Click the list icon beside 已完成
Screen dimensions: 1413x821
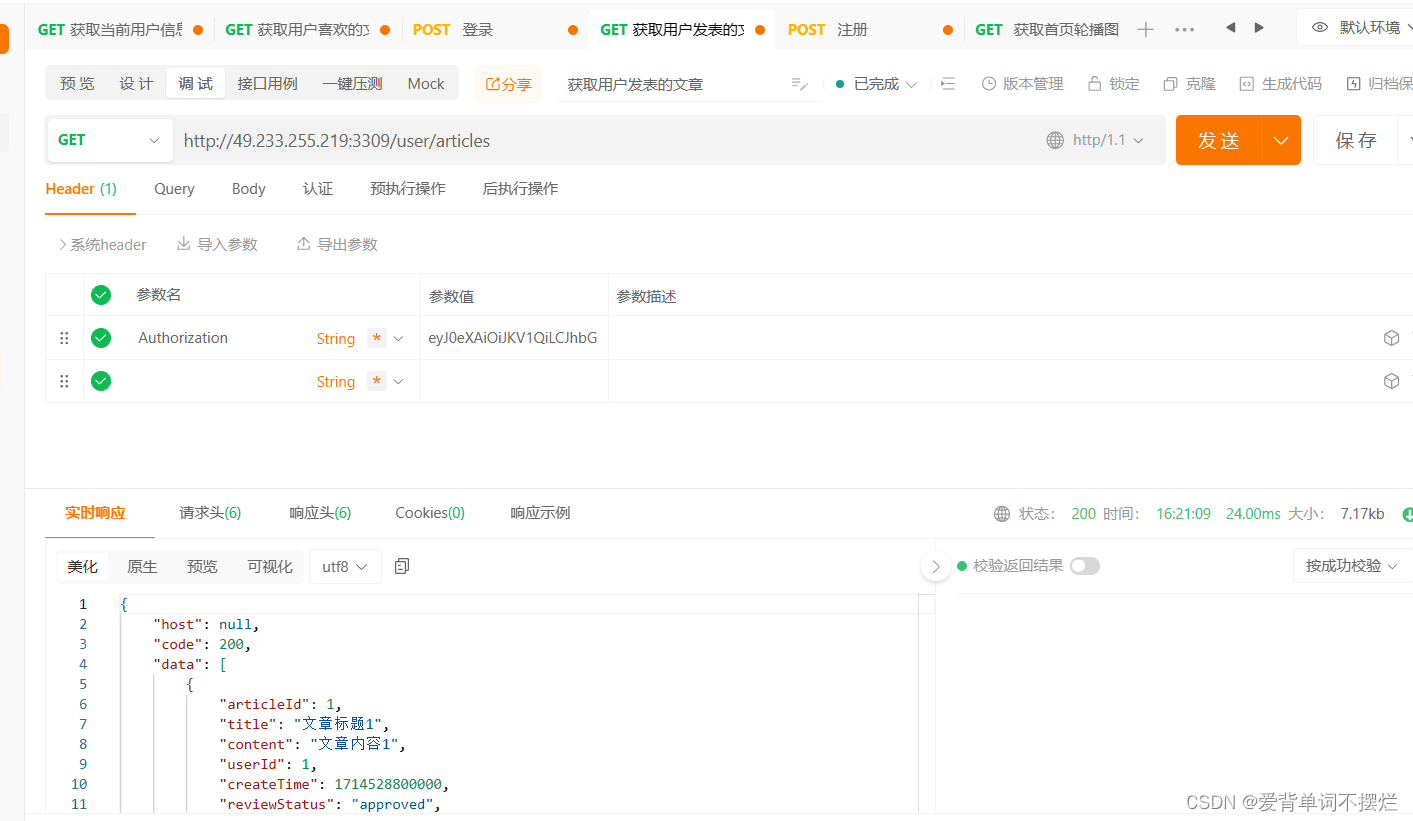[948, 84]
